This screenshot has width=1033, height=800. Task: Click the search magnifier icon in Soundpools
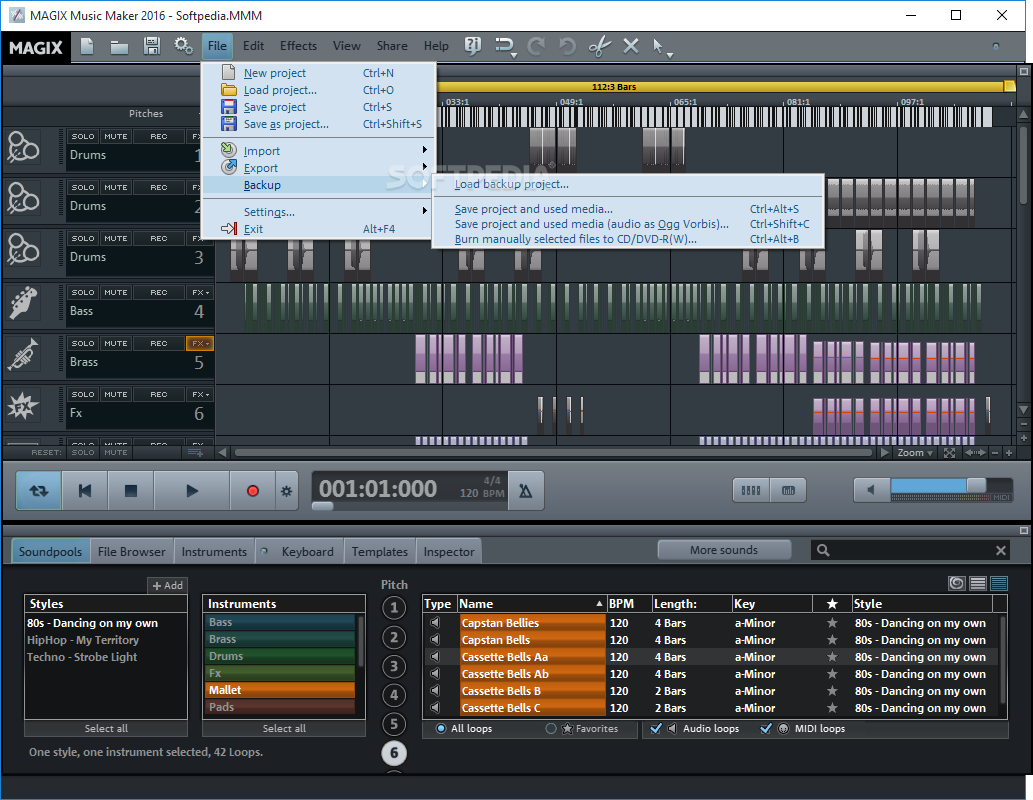[x=823, y=550]
